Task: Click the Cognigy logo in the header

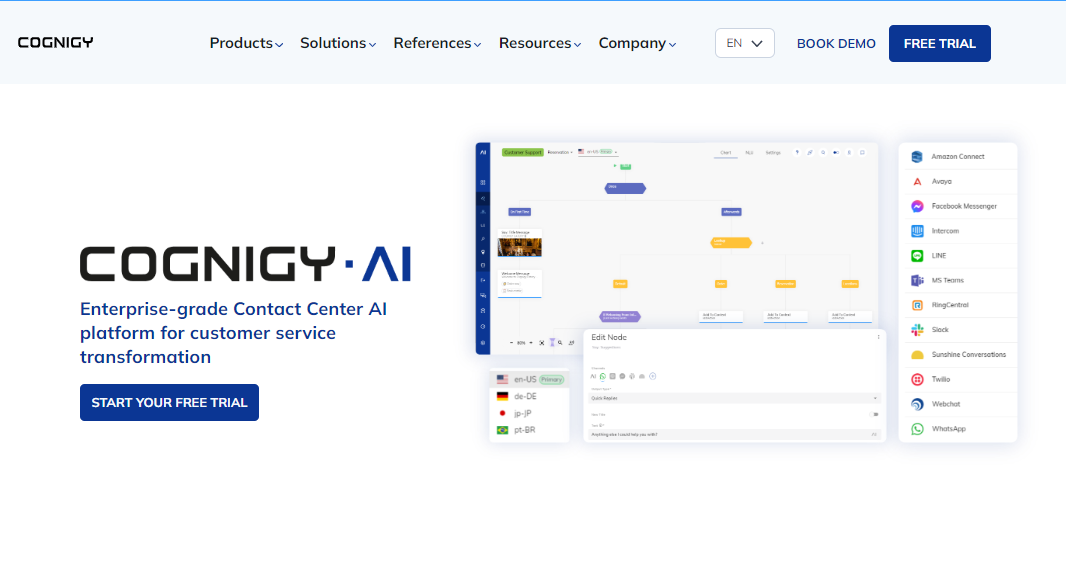Action: click(55, 43)
